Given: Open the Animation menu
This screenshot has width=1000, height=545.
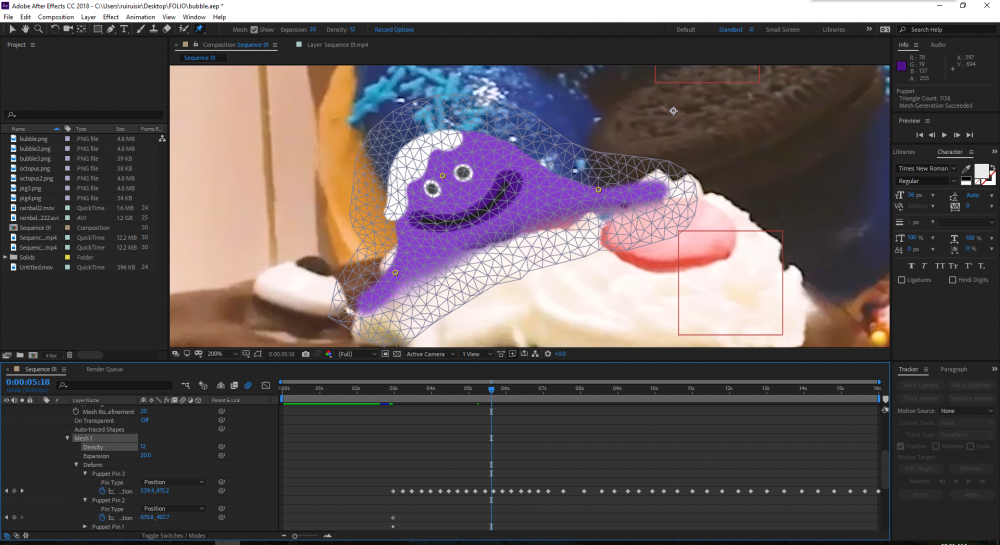Looking at the screenshot, I should click(x=140, y=17).
